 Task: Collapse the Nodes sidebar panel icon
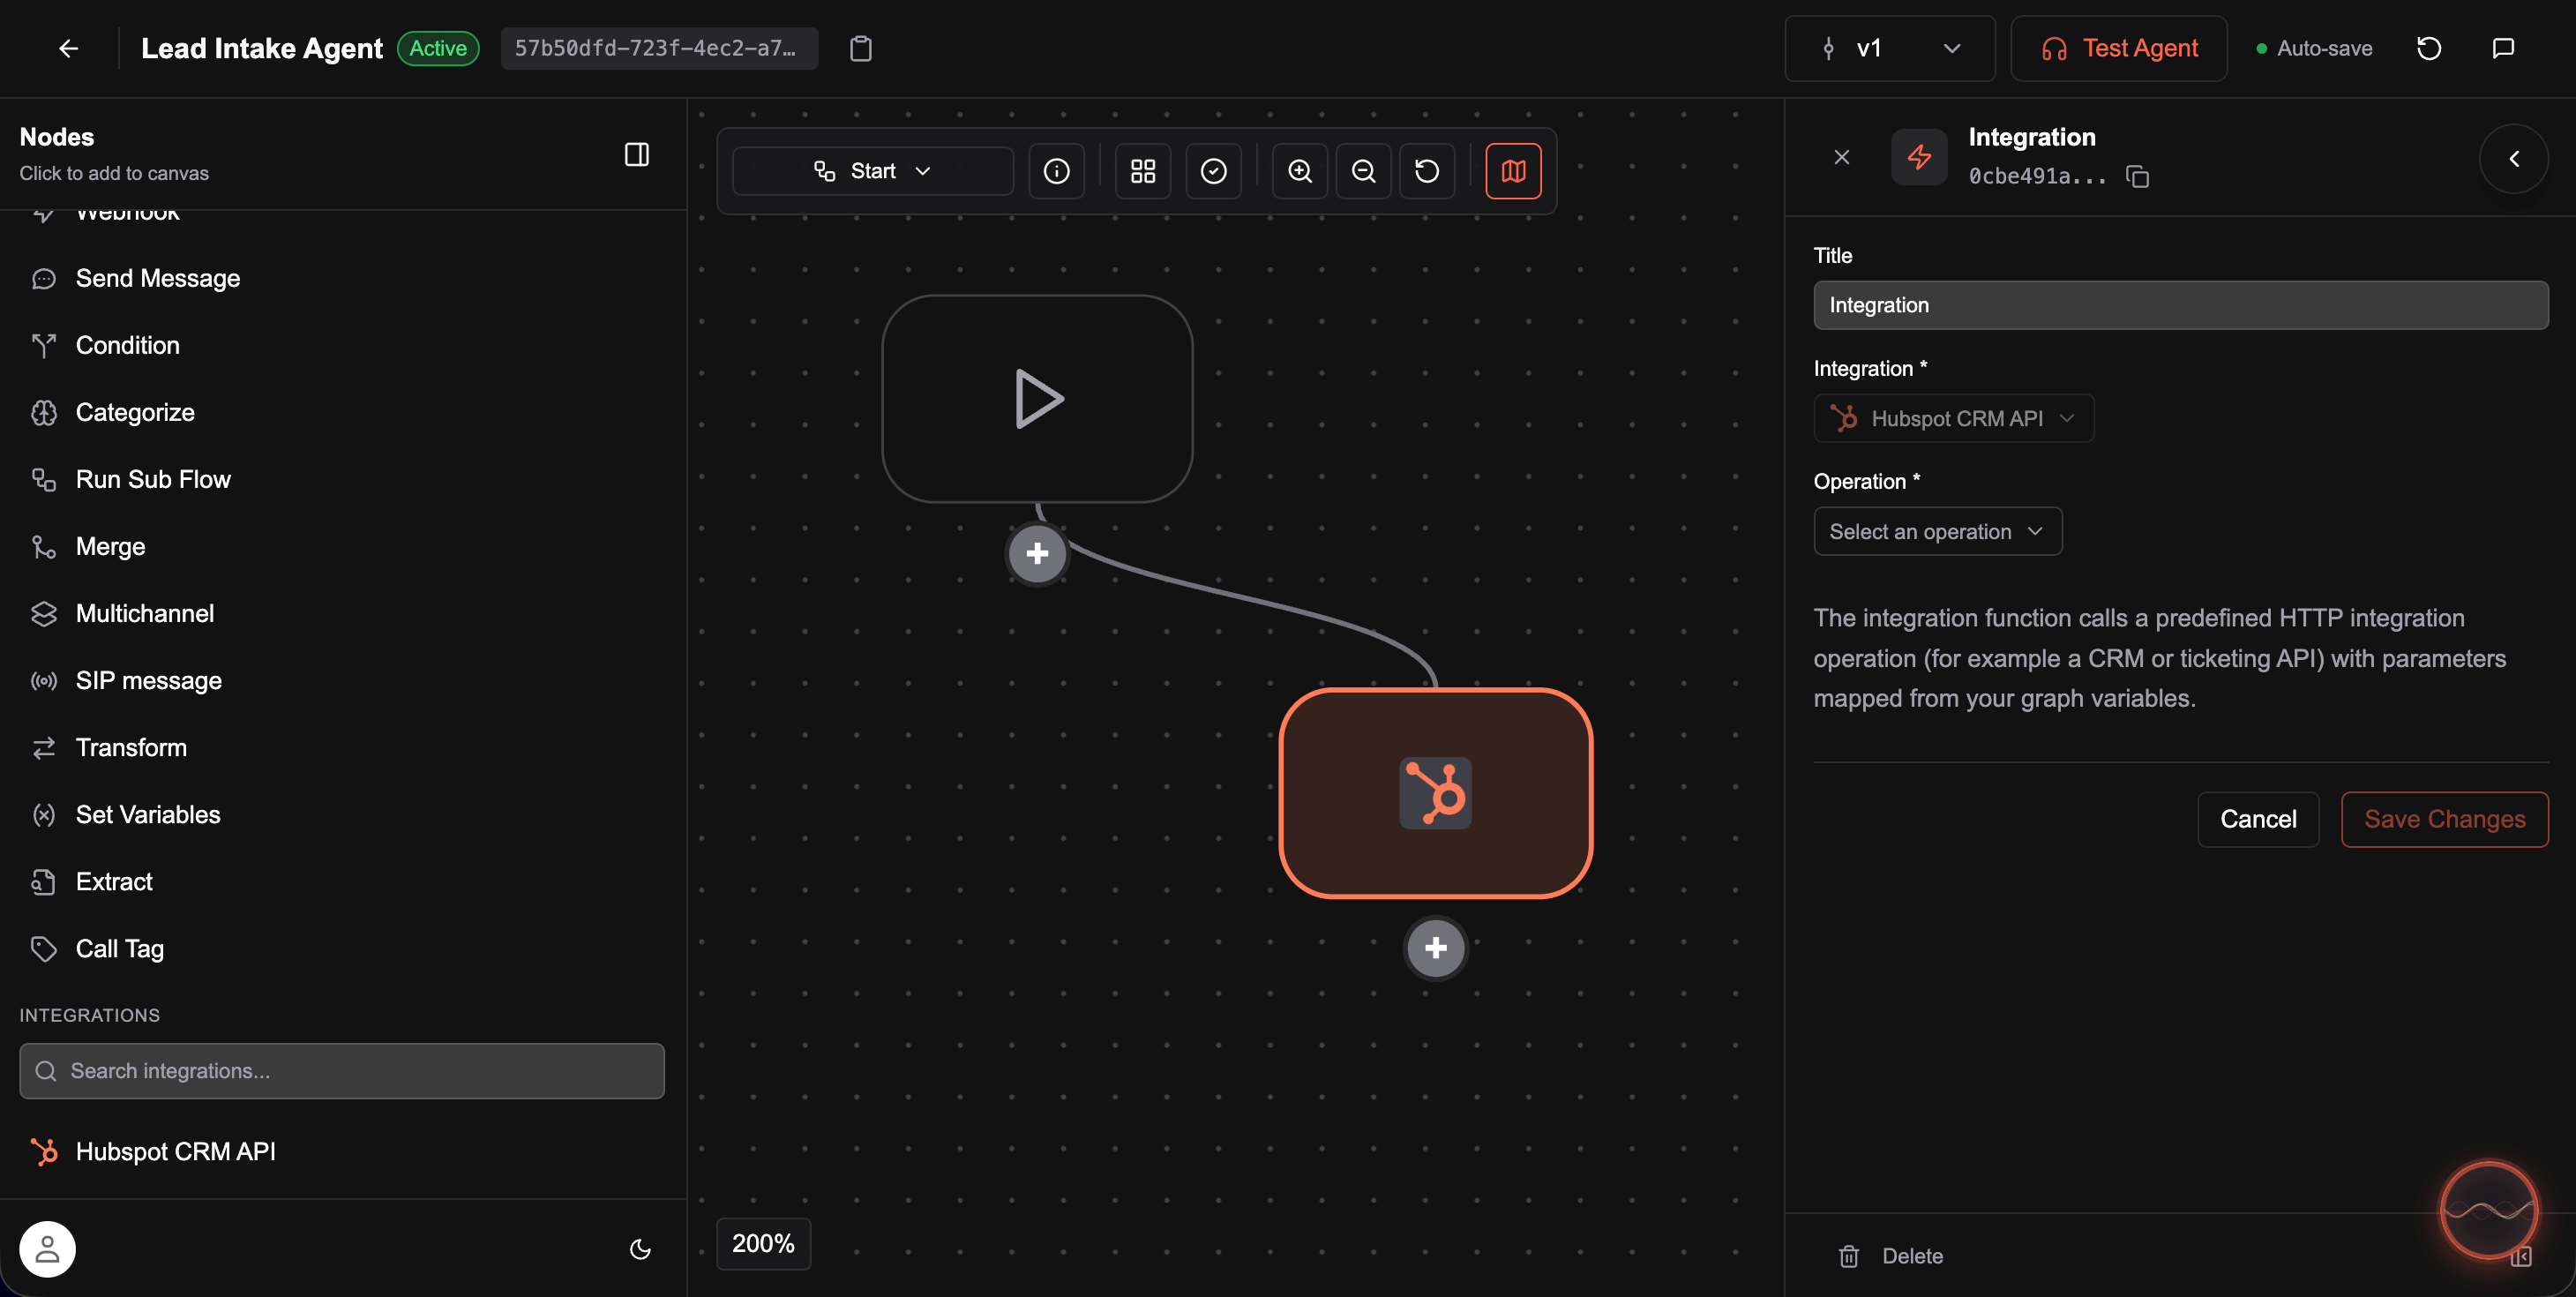637,154
